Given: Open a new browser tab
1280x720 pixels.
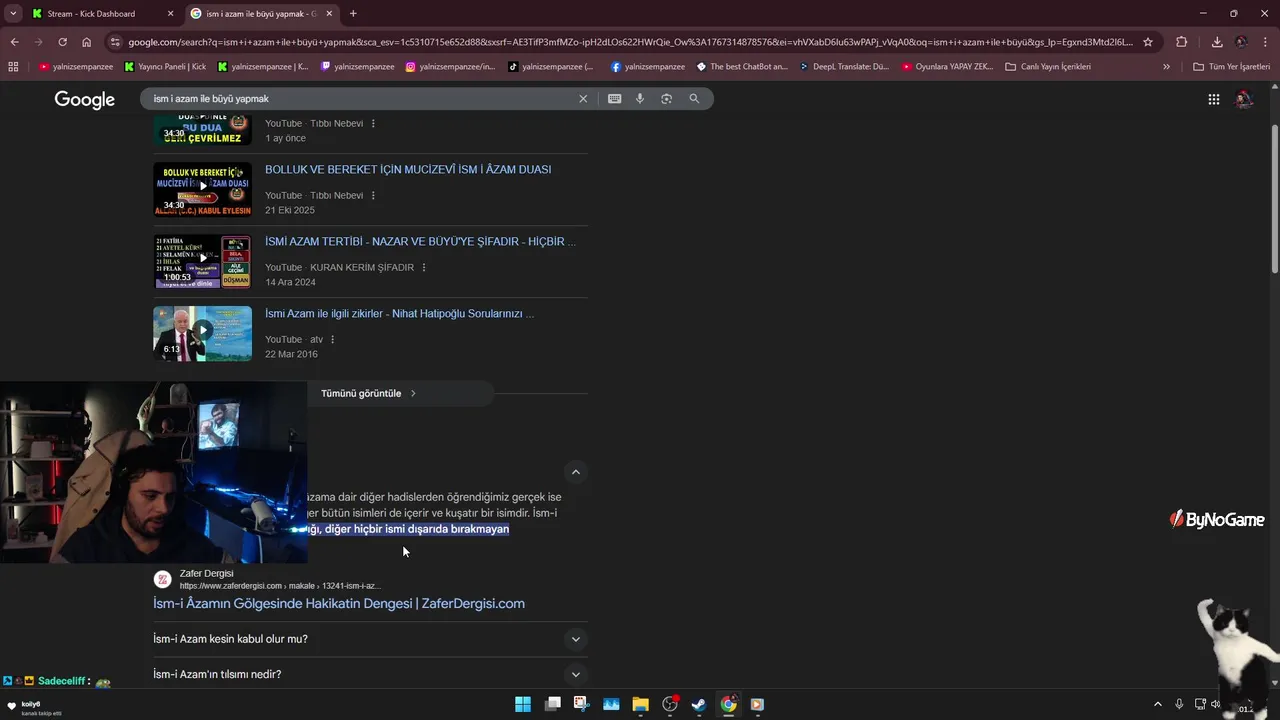Looking at the screenshot, I should (353, 14).
